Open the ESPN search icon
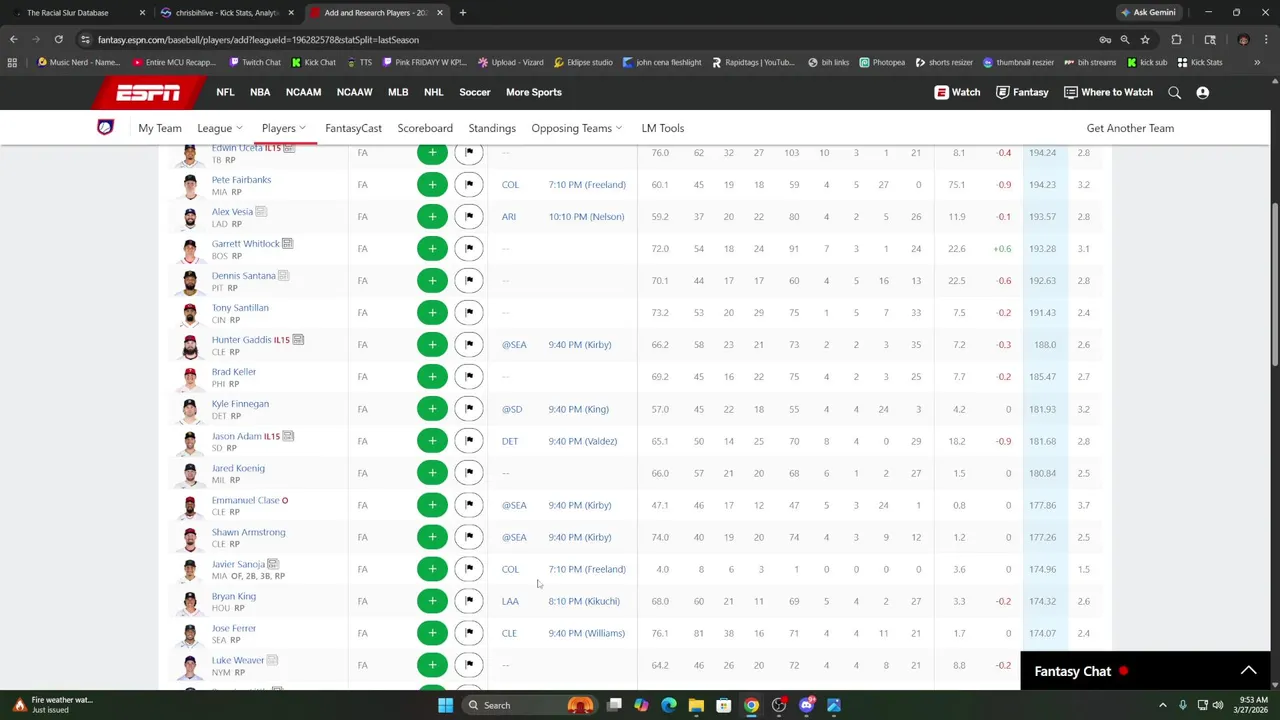1280x720 pixels. (1174, 92)
